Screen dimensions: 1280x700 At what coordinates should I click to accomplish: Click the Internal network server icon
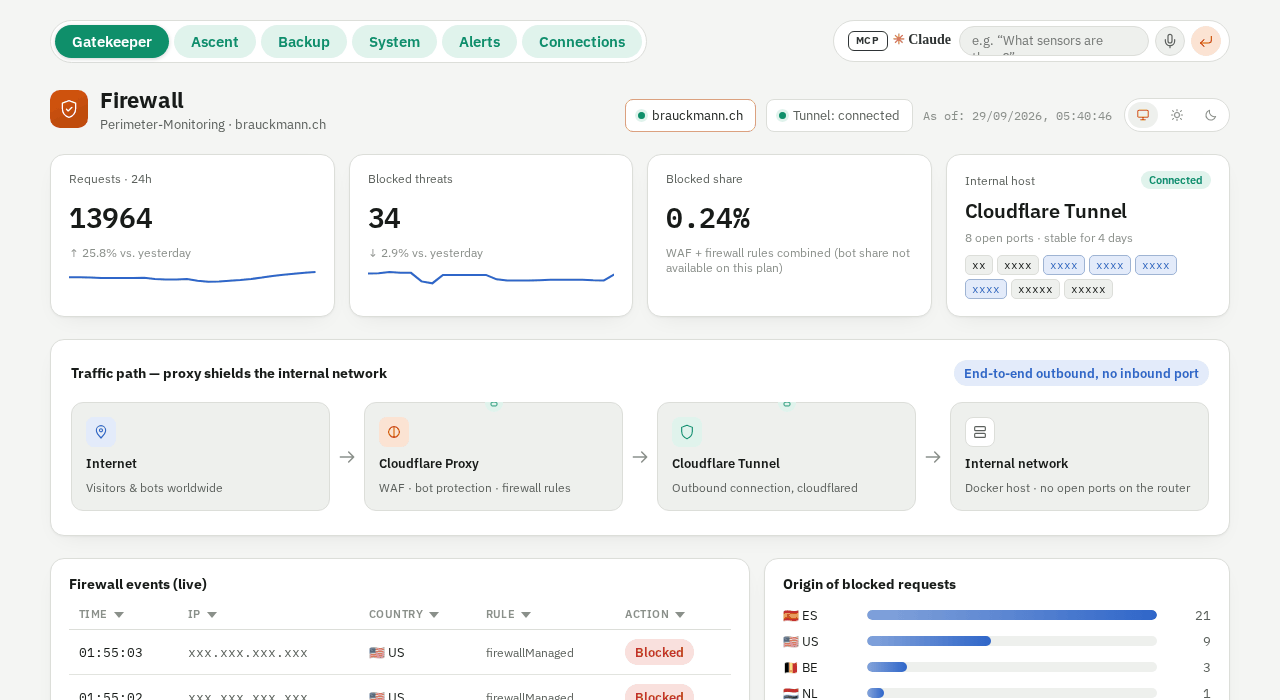(980, 432)
